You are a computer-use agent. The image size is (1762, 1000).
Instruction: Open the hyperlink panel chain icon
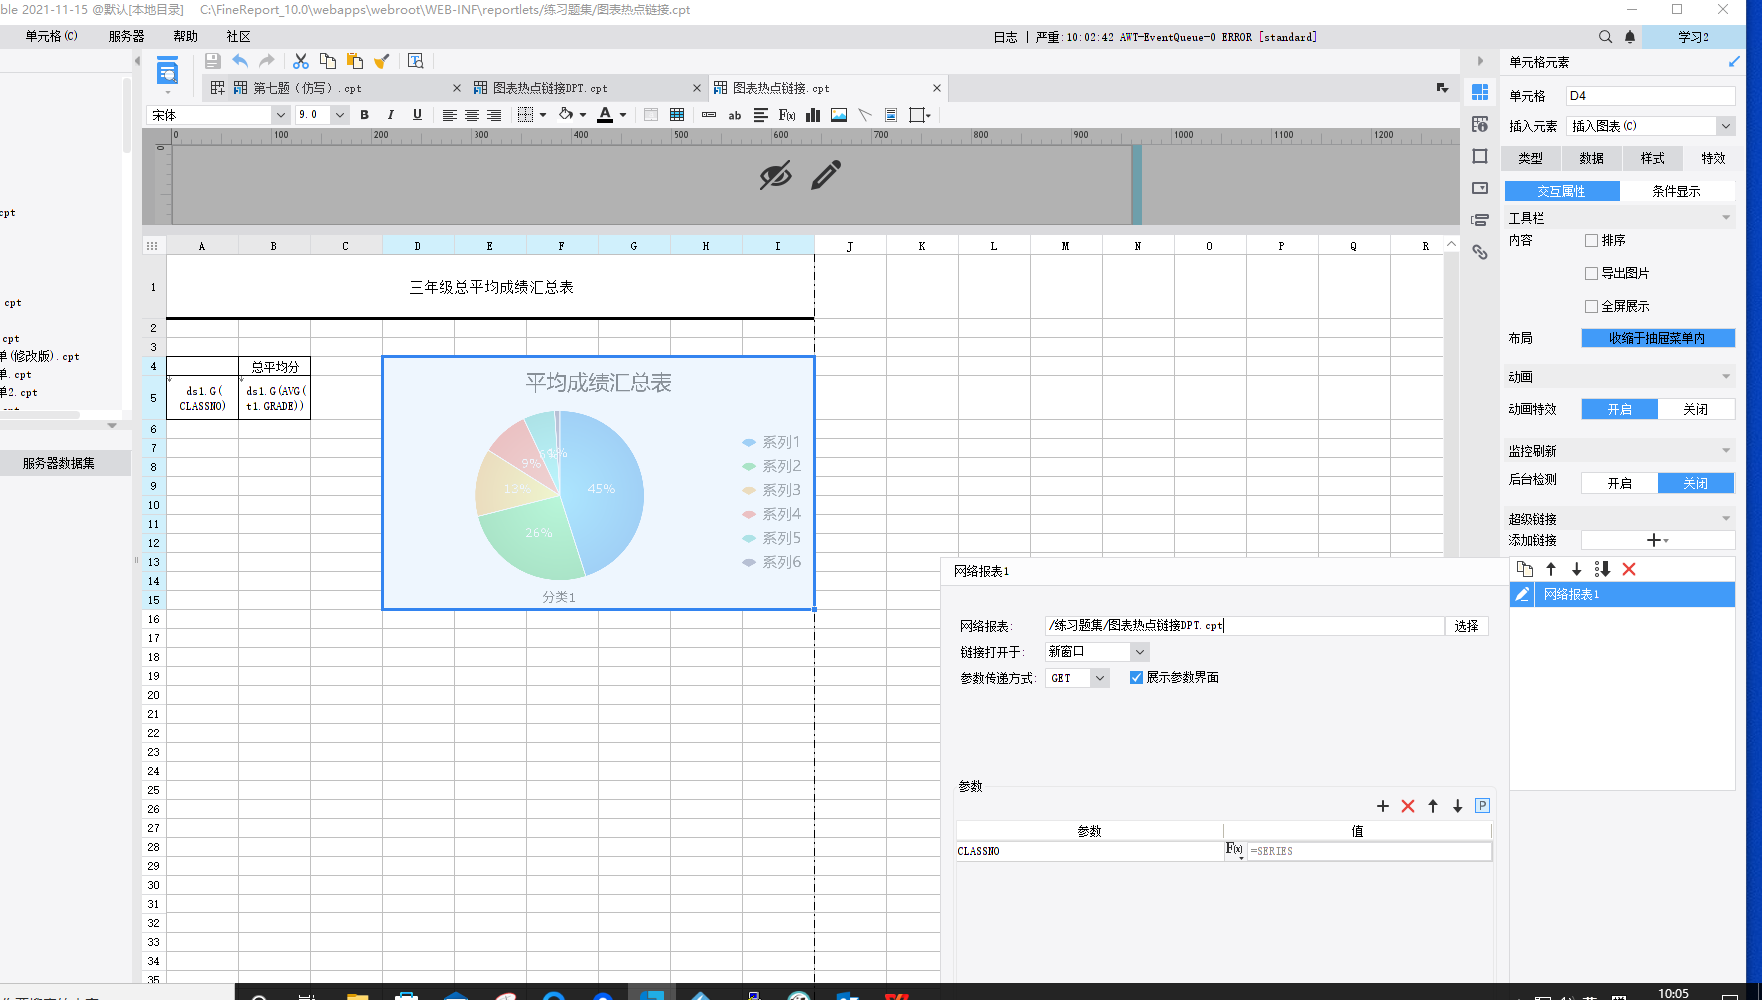pos(1480,253)
